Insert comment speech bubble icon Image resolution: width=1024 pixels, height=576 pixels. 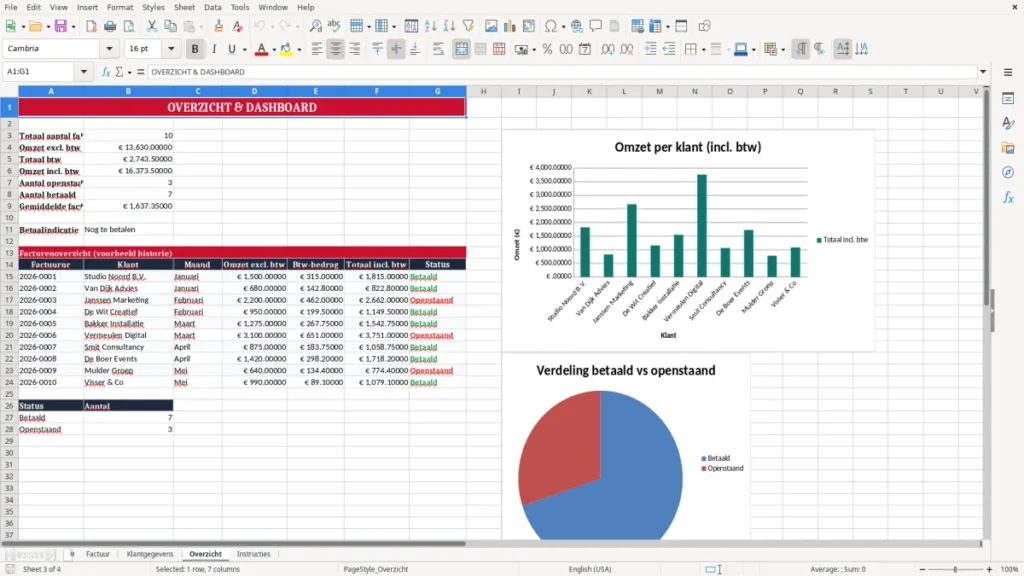[596, 26]
